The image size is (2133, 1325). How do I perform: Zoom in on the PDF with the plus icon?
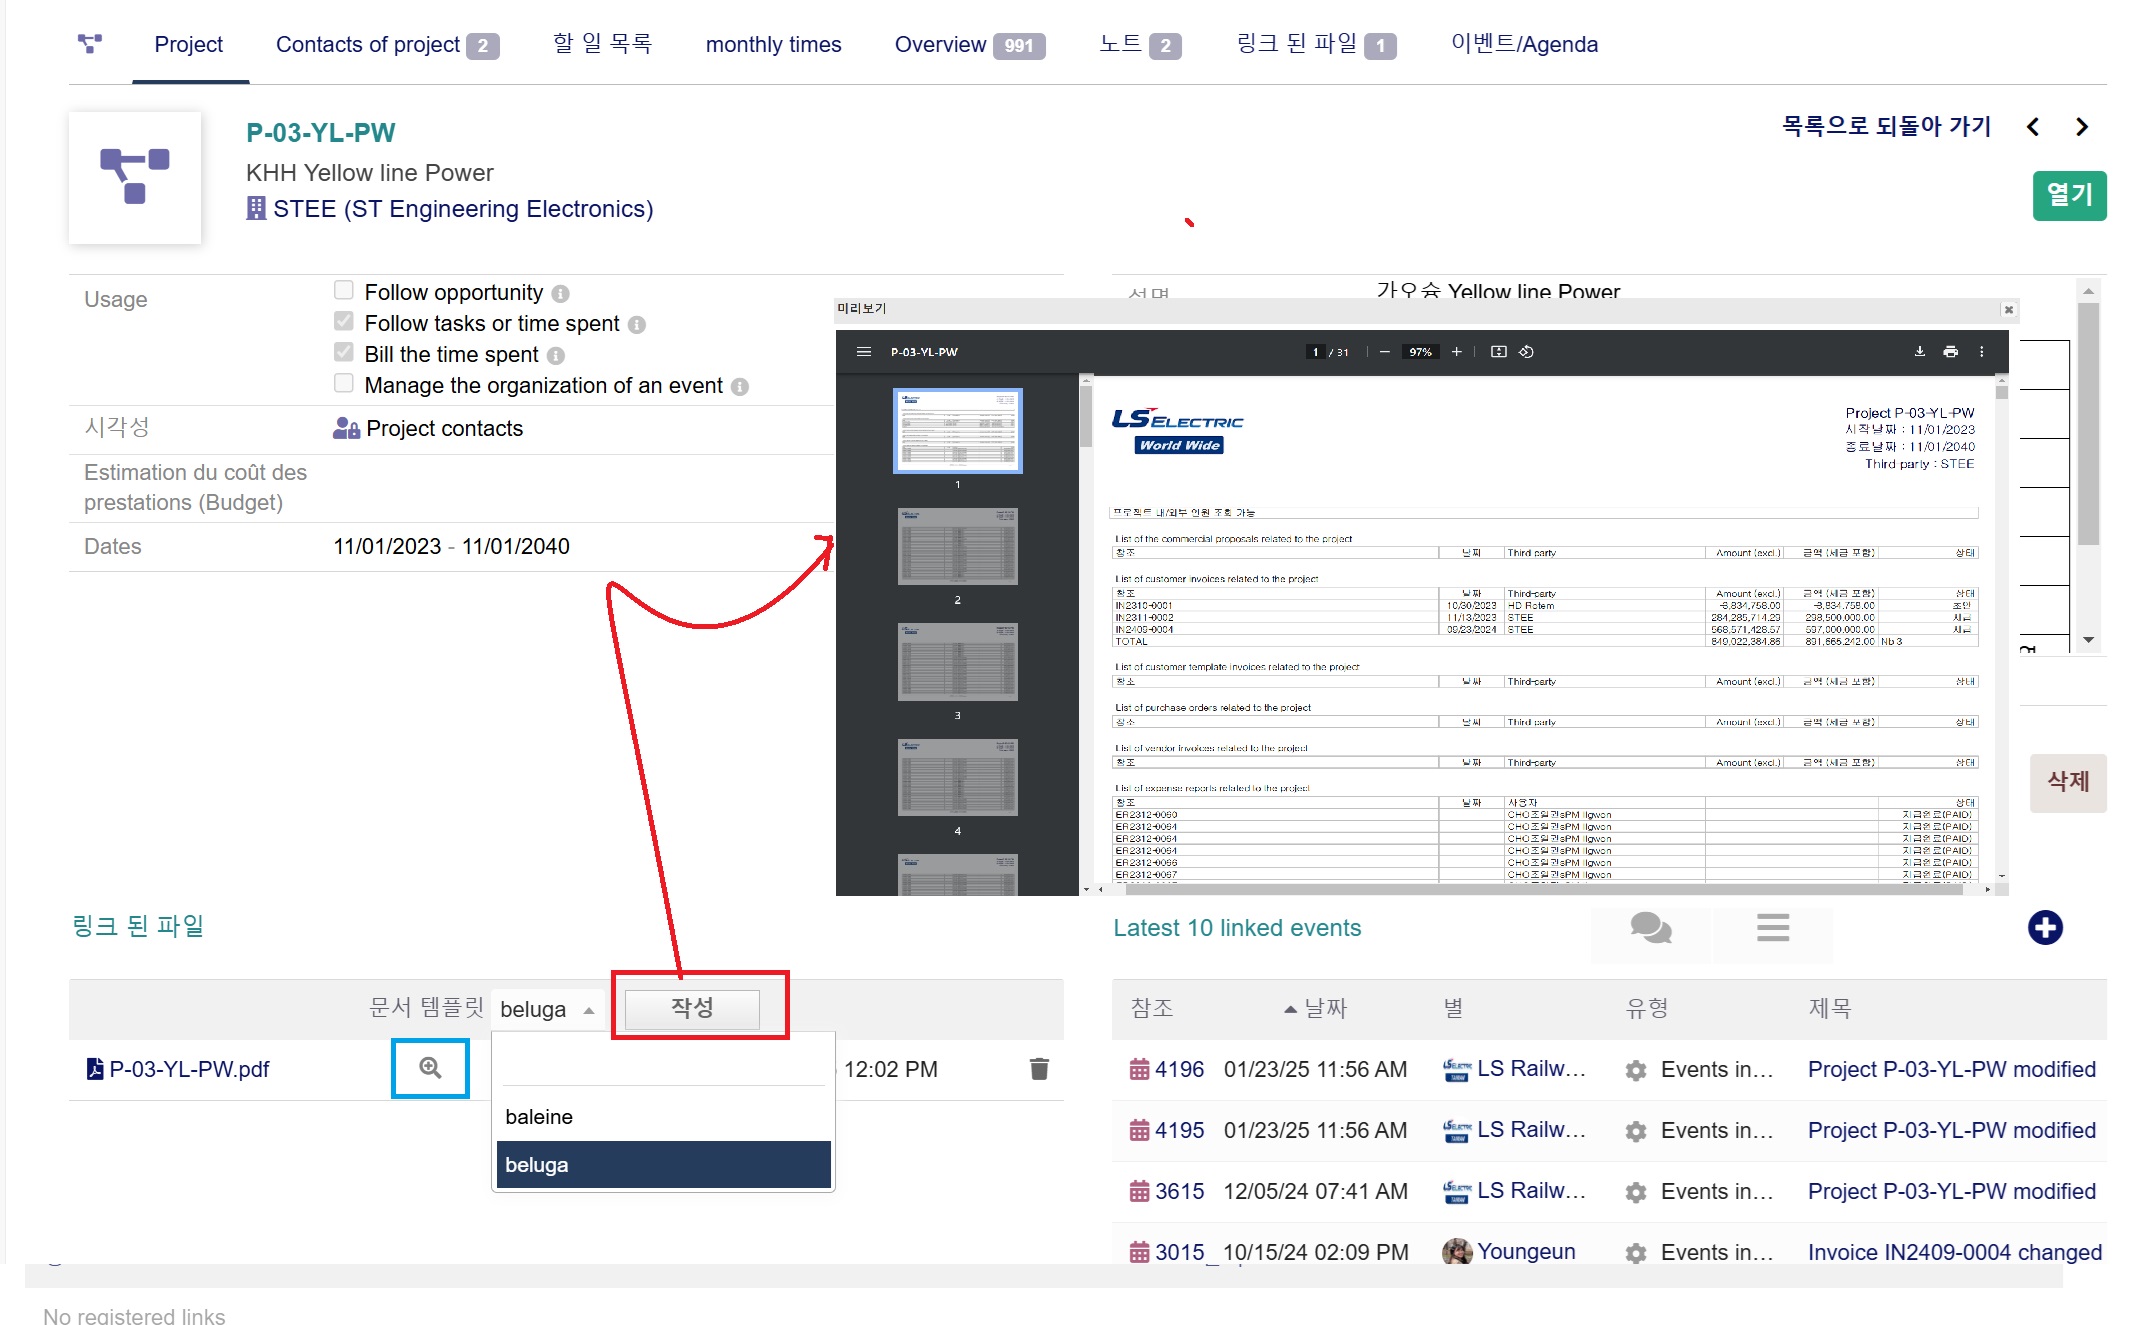coord(1457,352)
